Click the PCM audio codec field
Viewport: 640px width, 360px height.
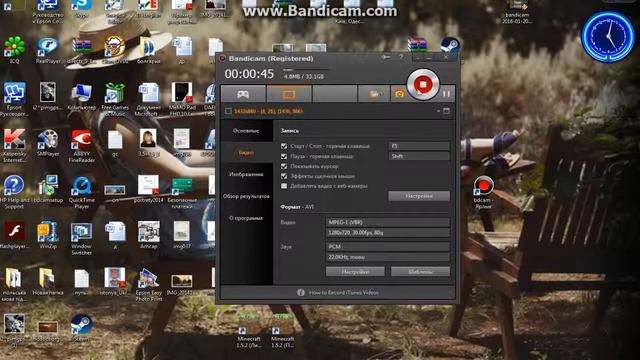(x=388, y=247)
